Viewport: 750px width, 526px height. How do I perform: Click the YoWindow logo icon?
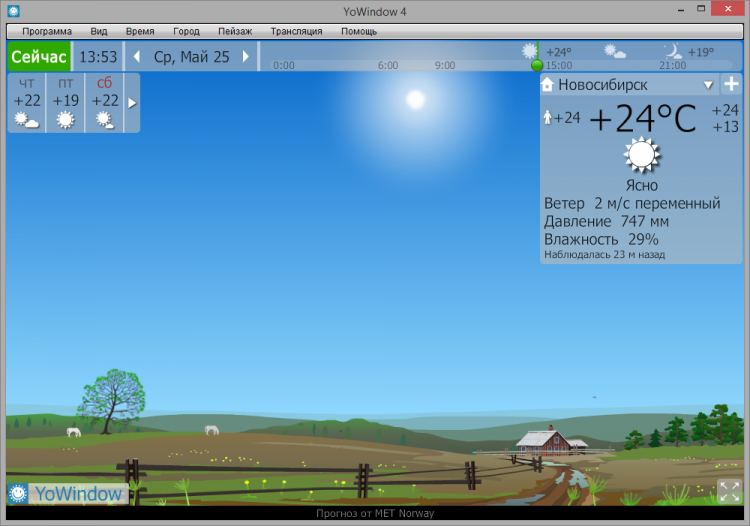[18, 493]
